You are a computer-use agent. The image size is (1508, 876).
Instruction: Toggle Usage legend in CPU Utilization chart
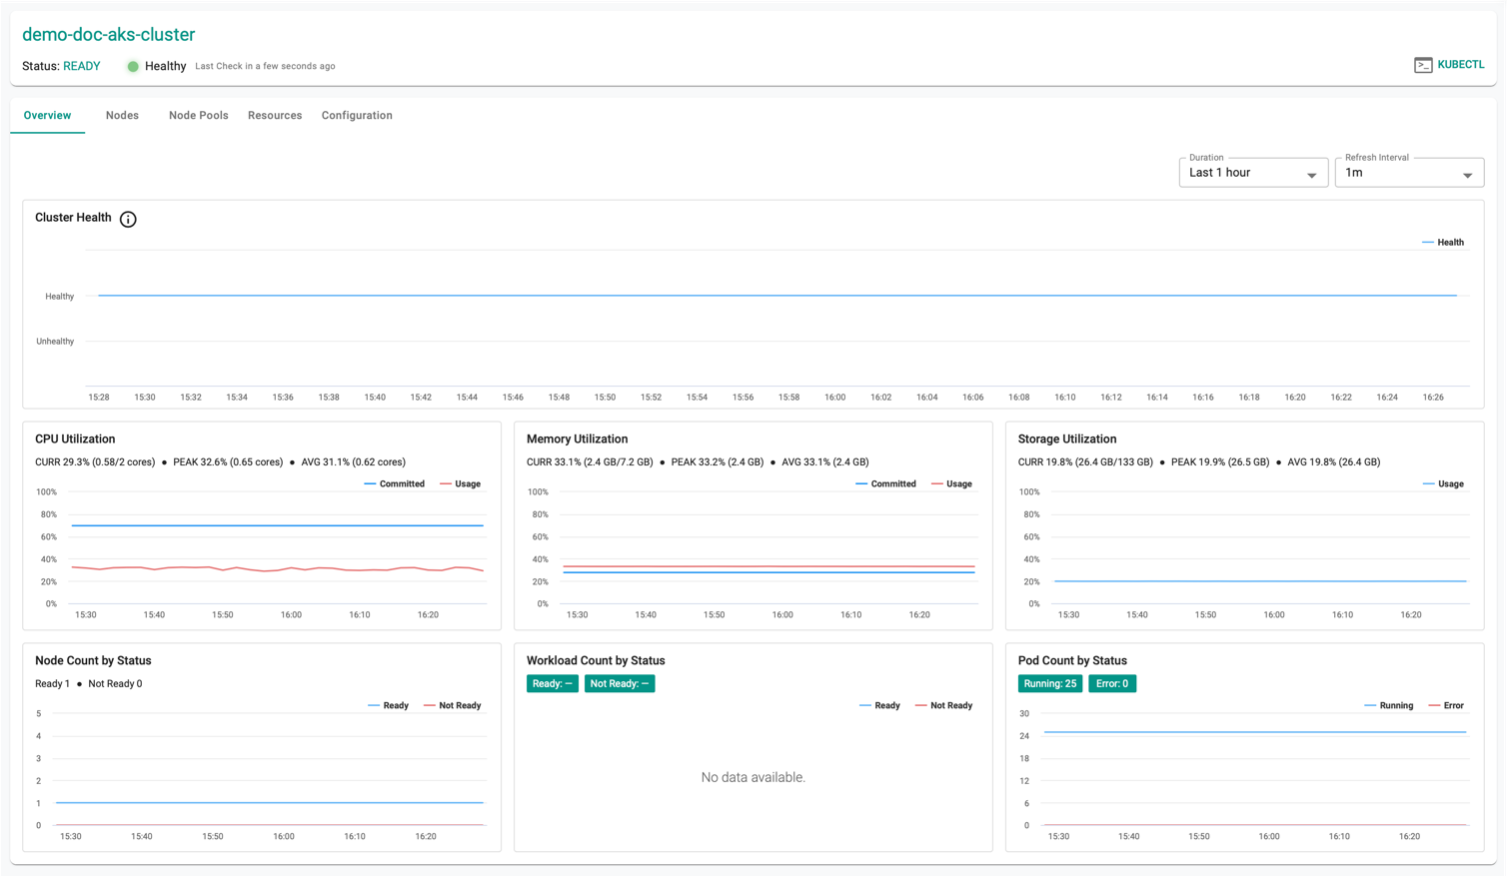pyautogui.click(x=460, y=484)
